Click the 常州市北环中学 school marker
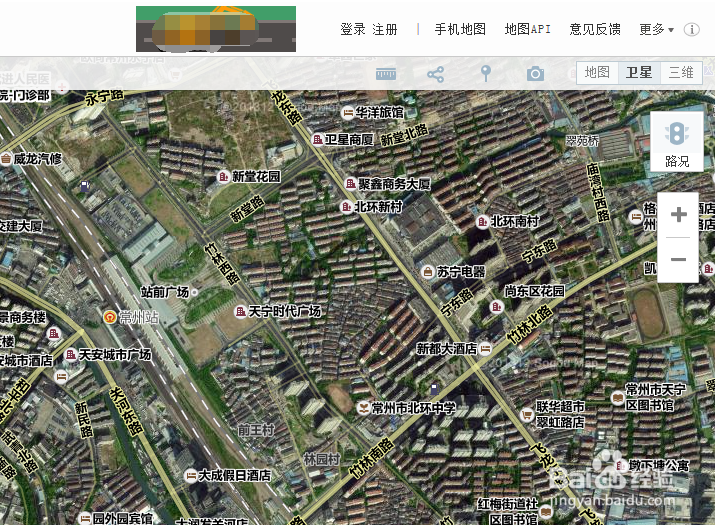Viewport: 715px width, 525px height. coord(363,408)
